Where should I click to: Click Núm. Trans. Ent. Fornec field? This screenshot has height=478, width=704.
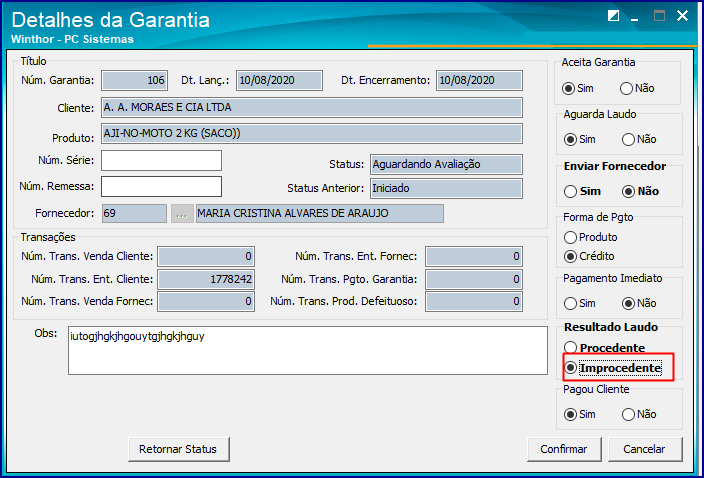point(474,256)
